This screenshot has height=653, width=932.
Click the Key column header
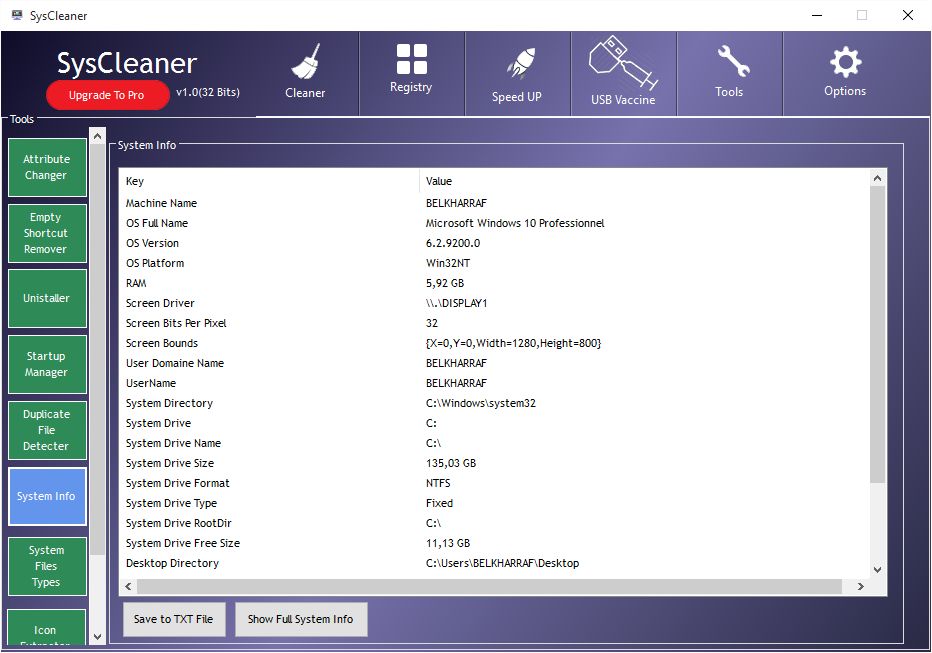point(270,181)
